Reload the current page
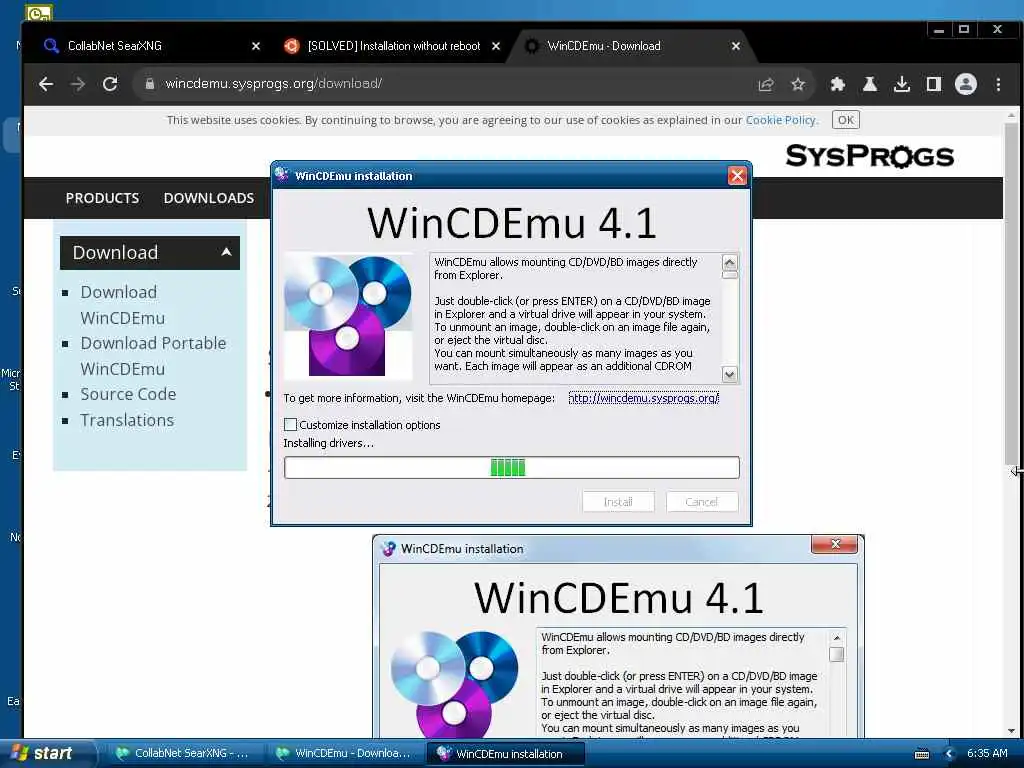1024x768 pixels. (110, 84)
